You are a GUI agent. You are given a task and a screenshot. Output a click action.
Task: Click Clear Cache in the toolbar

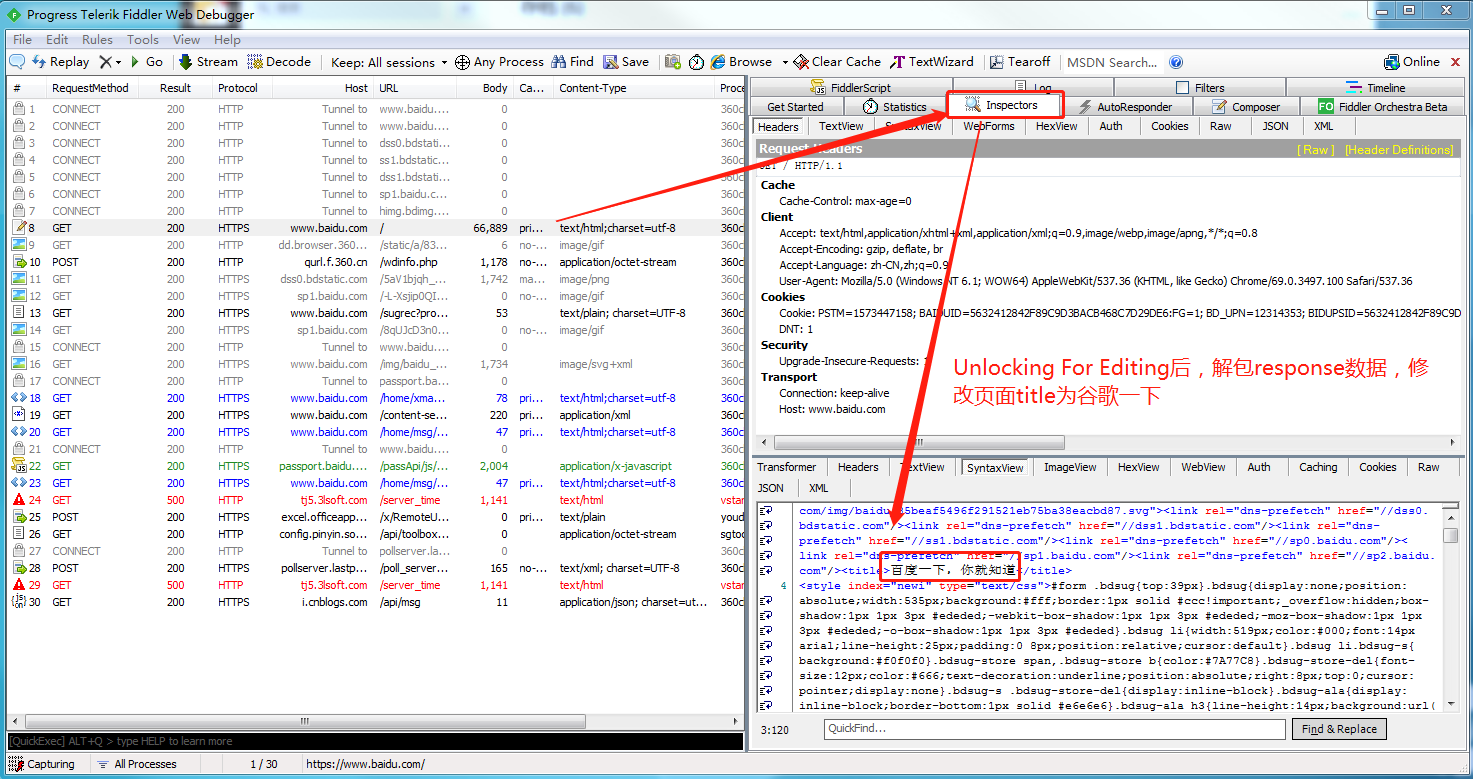(837, 62)
